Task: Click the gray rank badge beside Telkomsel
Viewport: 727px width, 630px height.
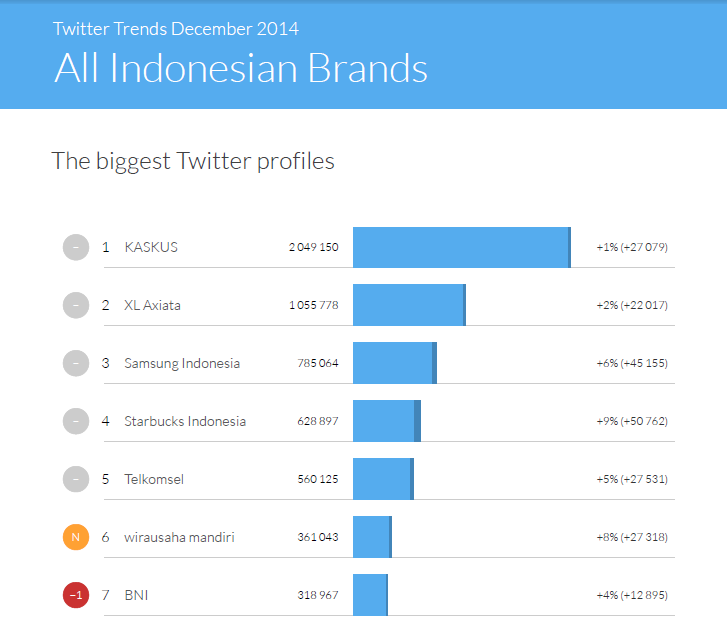Action: 76,479
